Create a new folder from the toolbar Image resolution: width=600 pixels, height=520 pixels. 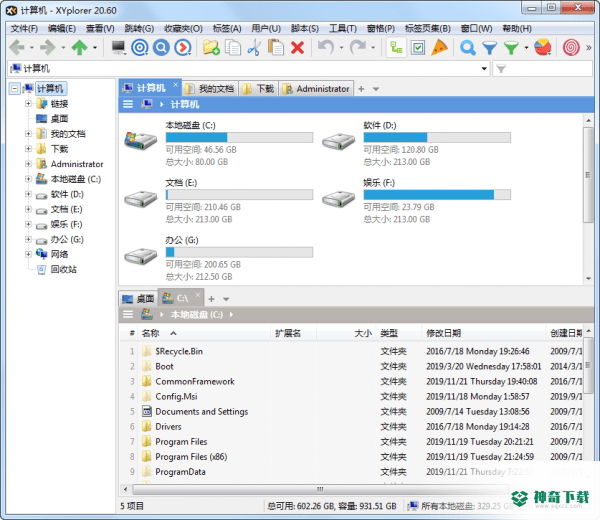211,48
